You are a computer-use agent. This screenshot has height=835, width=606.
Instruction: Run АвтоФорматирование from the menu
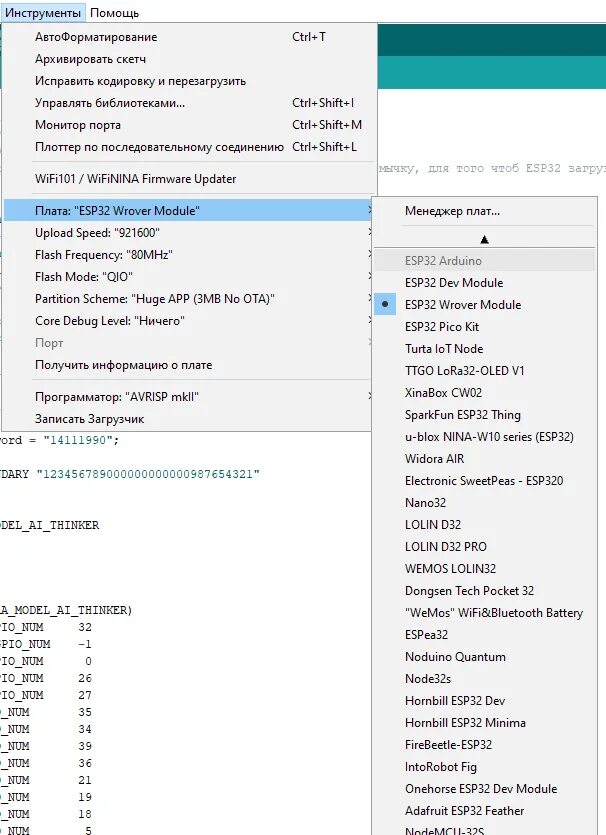pos(187,37)
